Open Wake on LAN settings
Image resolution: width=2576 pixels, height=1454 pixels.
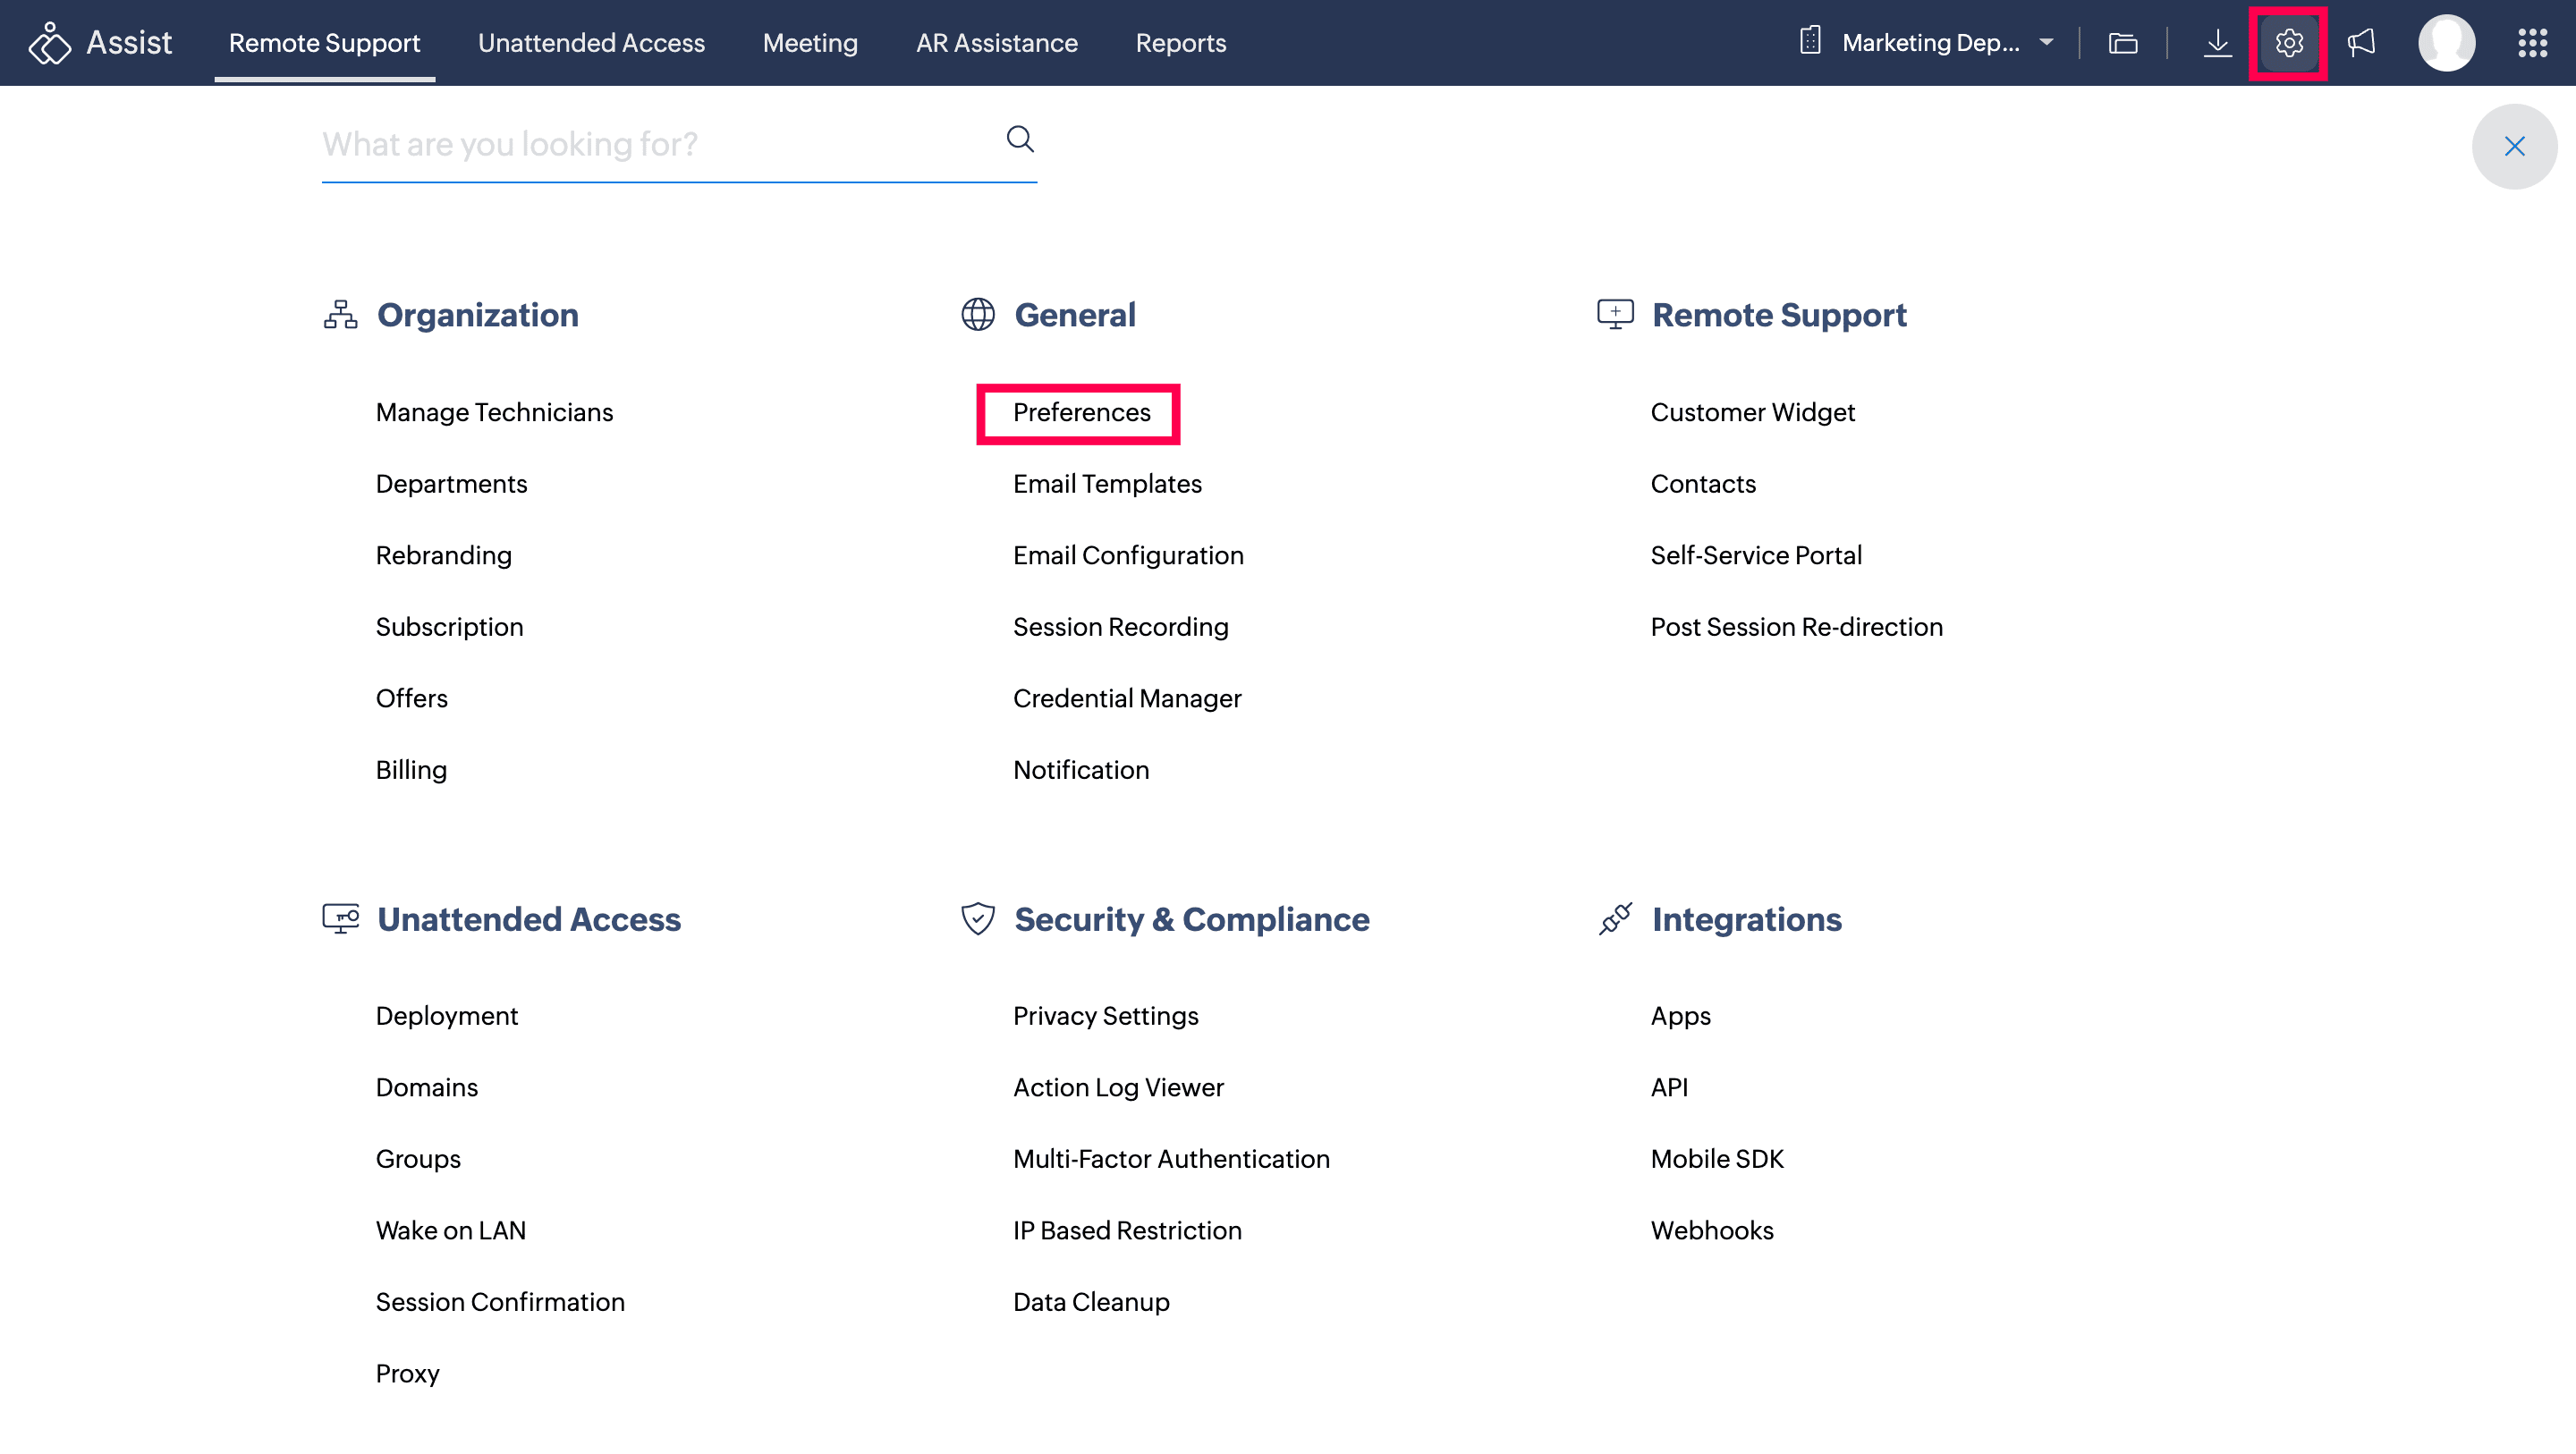pyautogui.click(x=450, y=1231)
